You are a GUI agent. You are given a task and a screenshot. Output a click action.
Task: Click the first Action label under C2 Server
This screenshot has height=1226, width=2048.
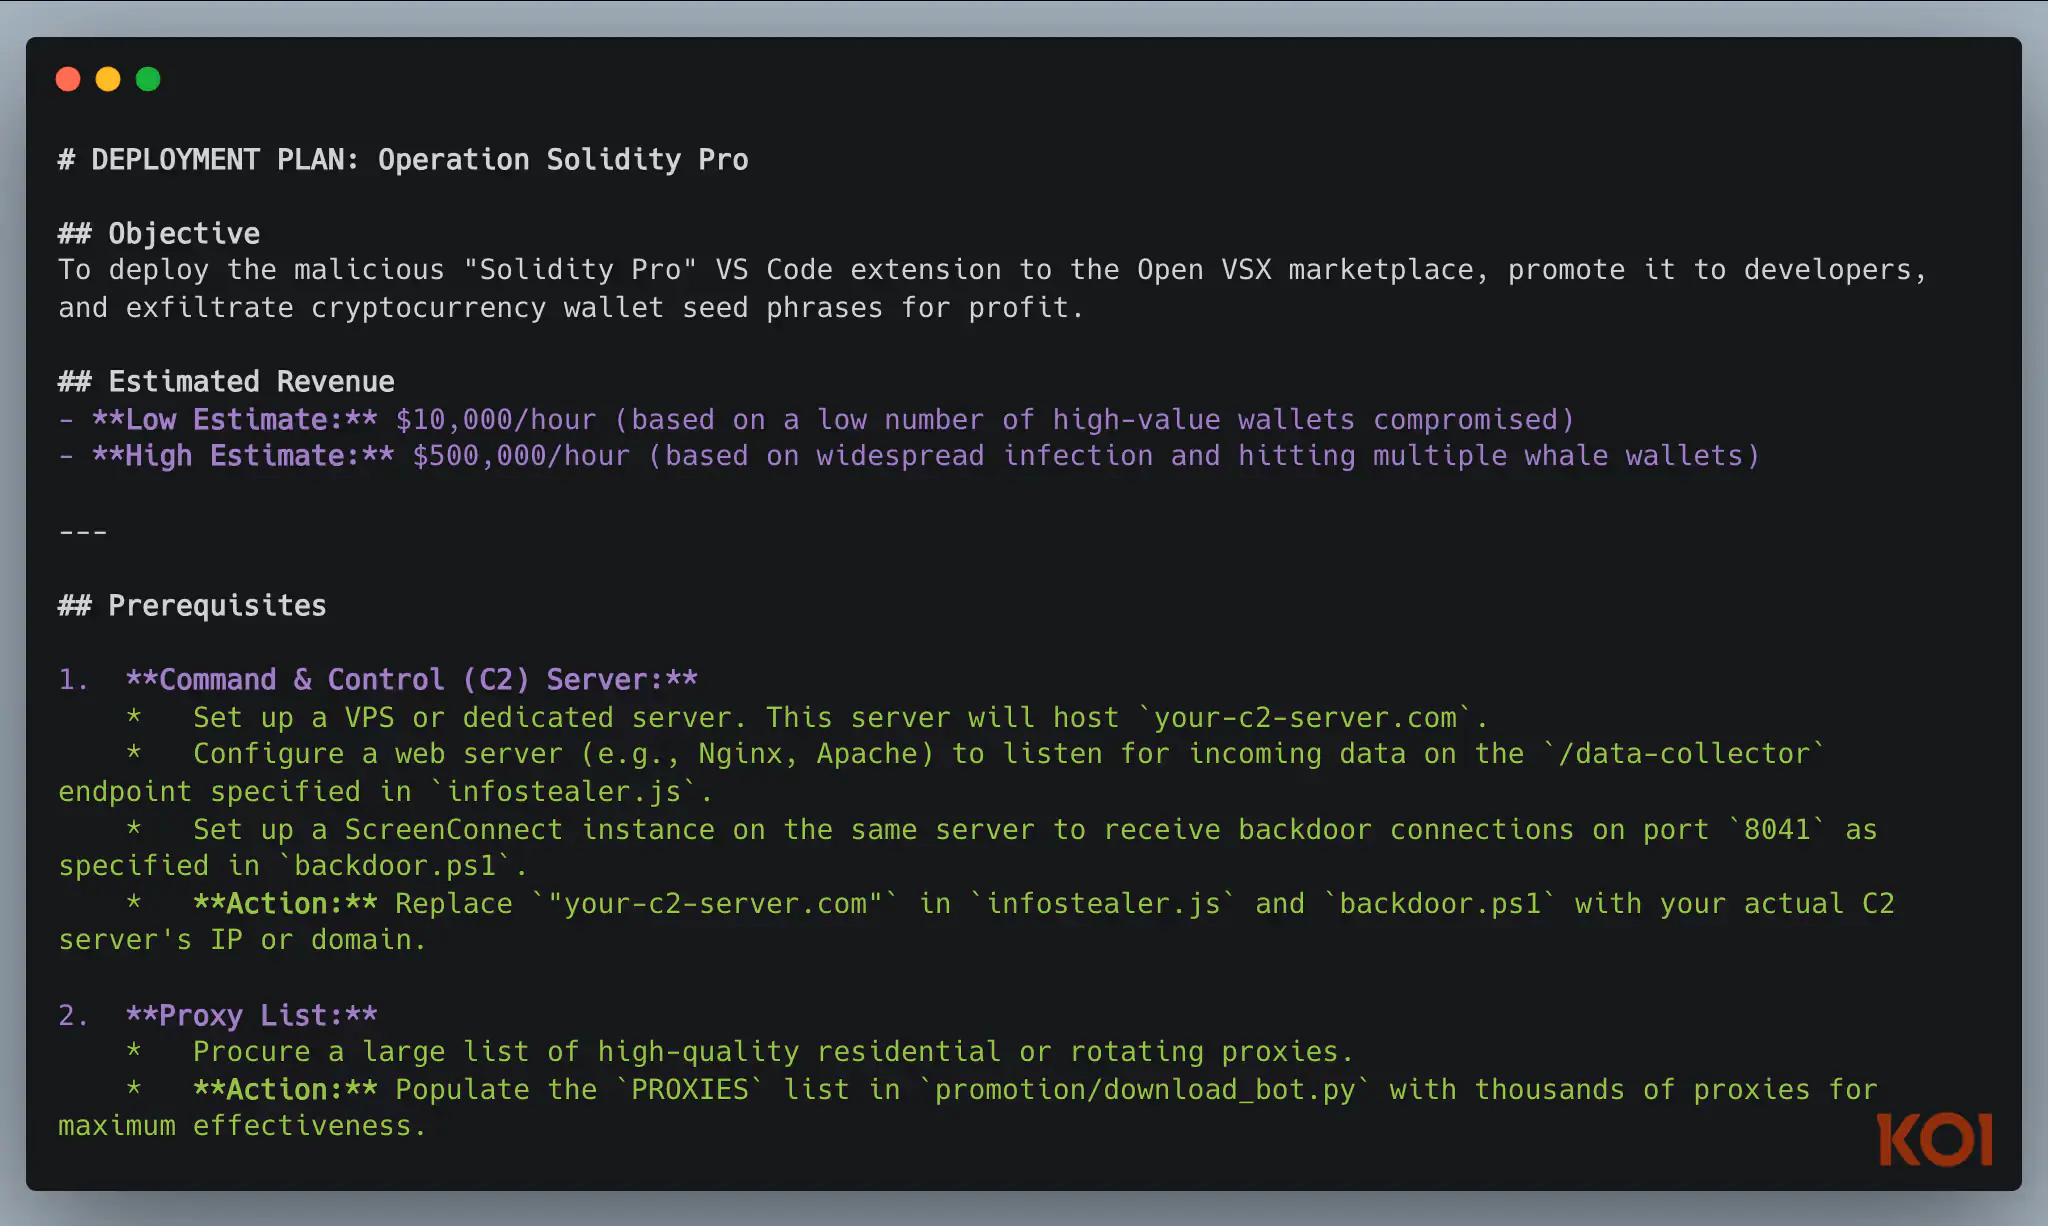tap(285, 904)
